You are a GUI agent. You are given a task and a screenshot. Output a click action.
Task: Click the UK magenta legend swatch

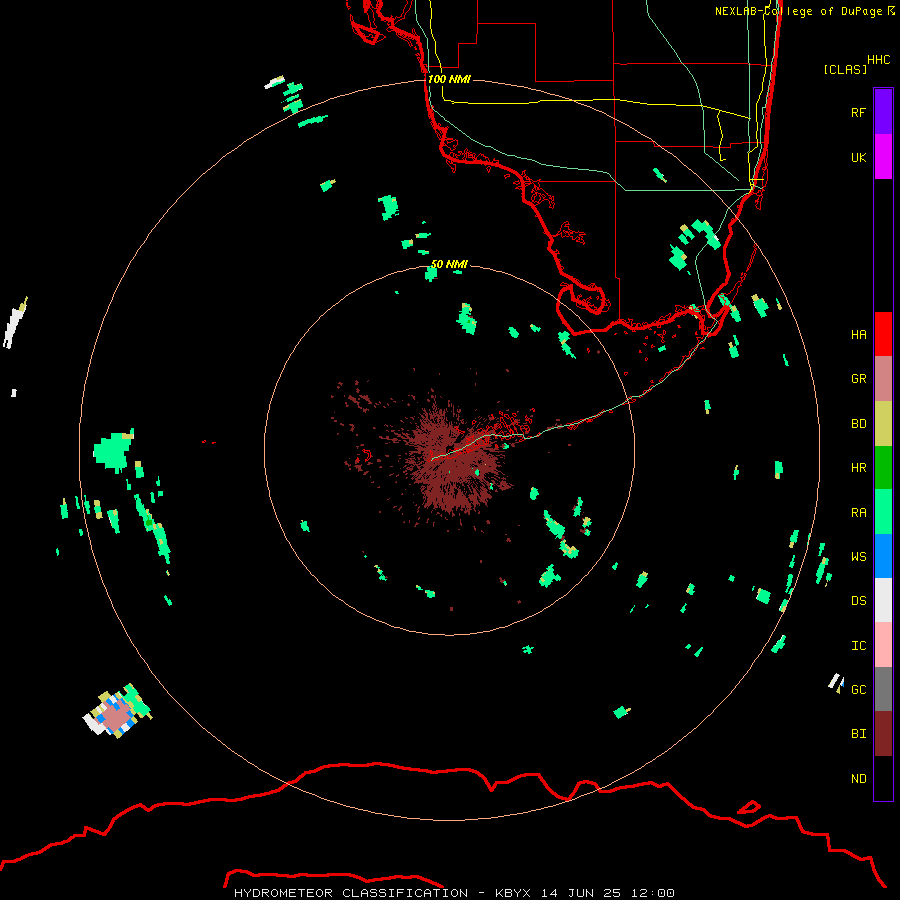click(x=883, y=157)
